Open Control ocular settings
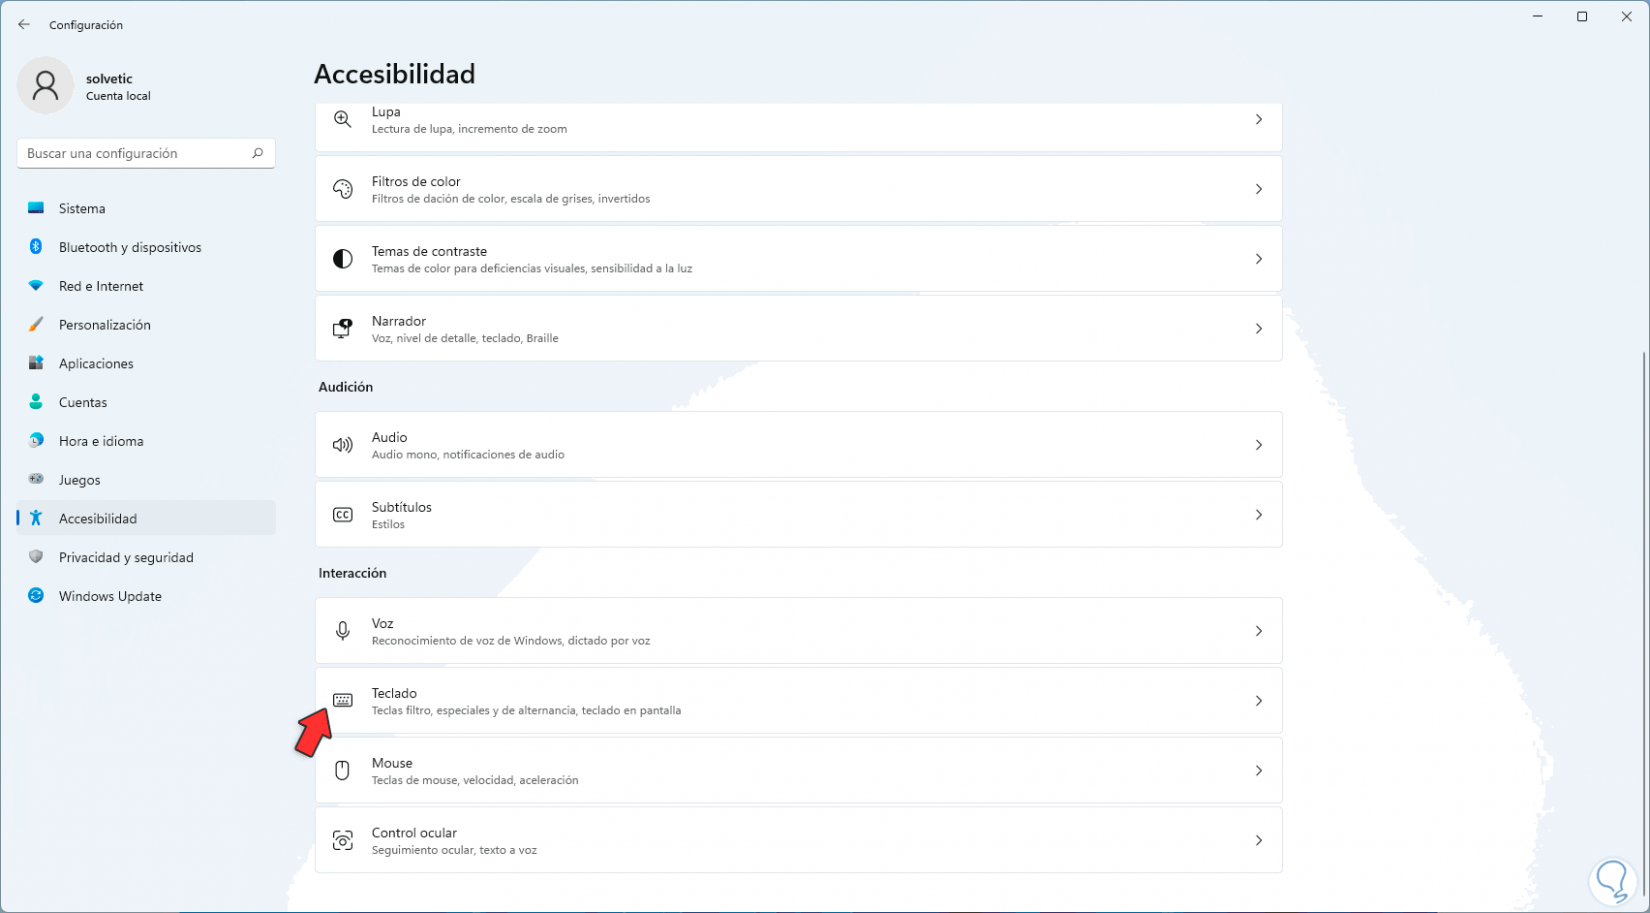 (798, 841)
